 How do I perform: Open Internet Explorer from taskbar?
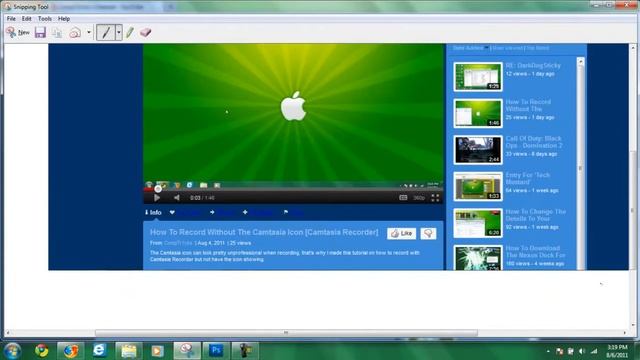100,351
